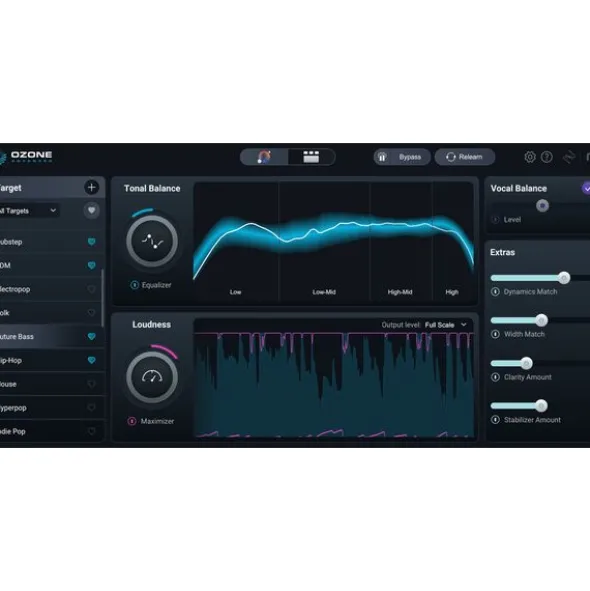Screen dimensions: 590x591
Task: Unfavorite the EDM target heart
Action: (x=92, y=265)
